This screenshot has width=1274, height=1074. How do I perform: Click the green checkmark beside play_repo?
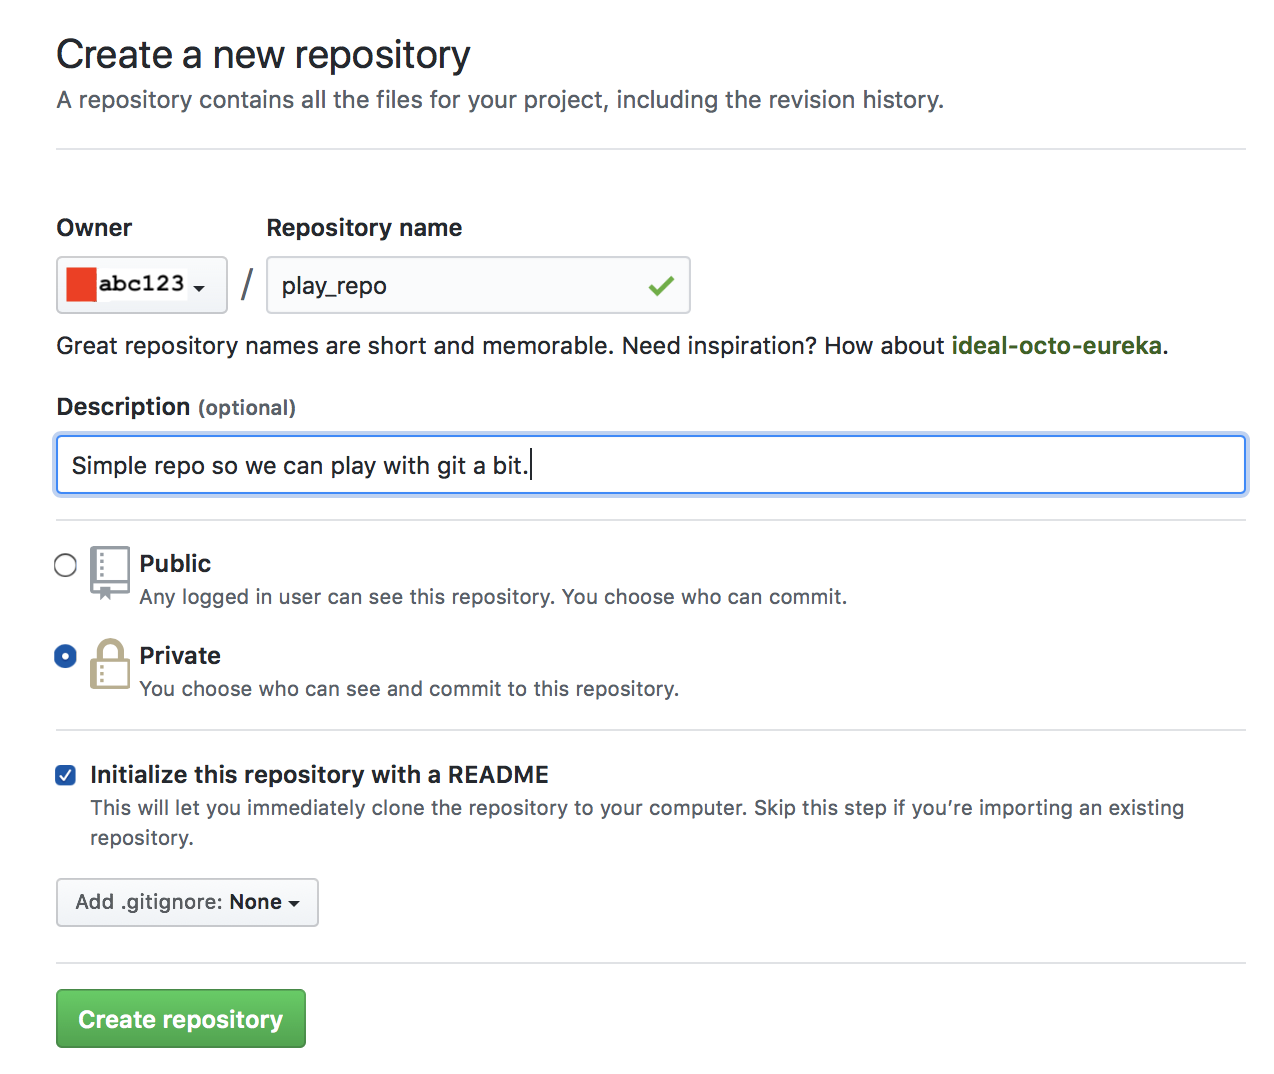click(x=660, y=285)
